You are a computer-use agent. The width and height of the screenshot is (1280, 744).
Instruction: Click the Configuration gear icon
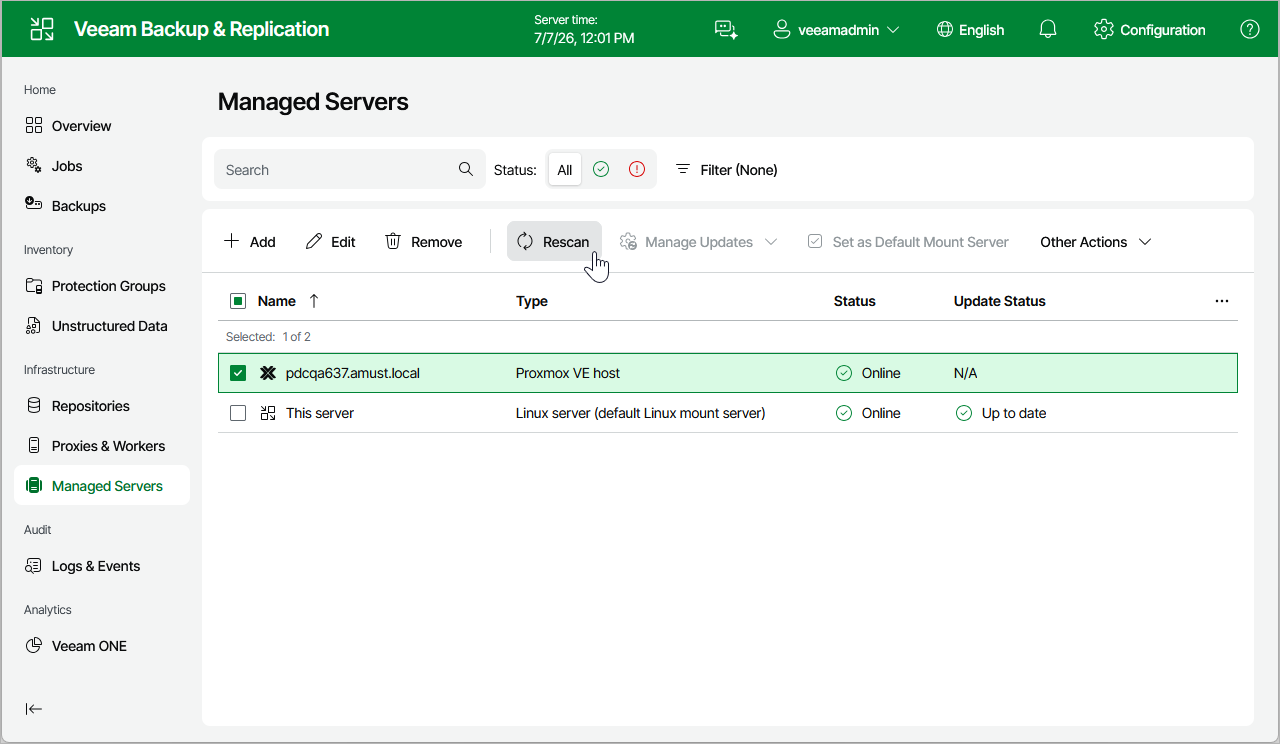point(1104,29)
